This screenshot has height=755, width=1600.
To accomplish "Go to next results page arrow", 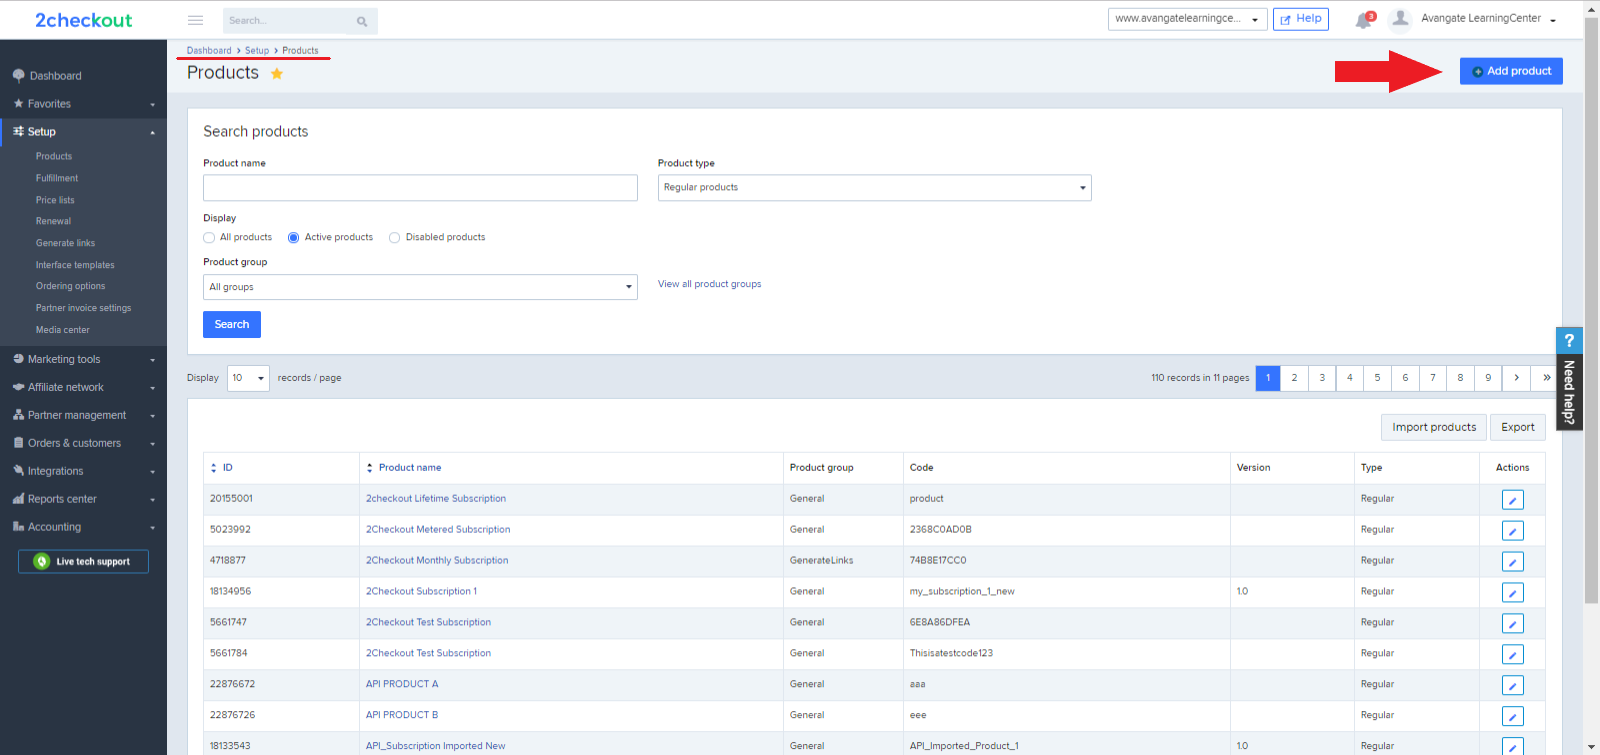I will click(x=1517, y=378).
